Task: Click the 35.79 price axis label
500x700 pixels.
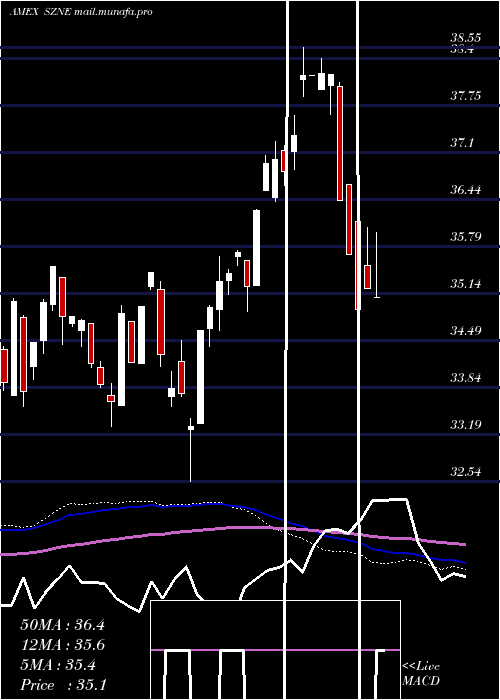Action: pyautogui.click(x=466, y=236)
